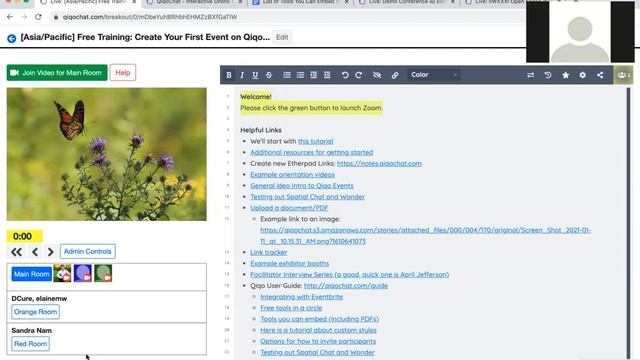The height and width of the screenshot is (360, 640).
Task: Click the green participant avatar in Main Room
Action: [103, 273]
